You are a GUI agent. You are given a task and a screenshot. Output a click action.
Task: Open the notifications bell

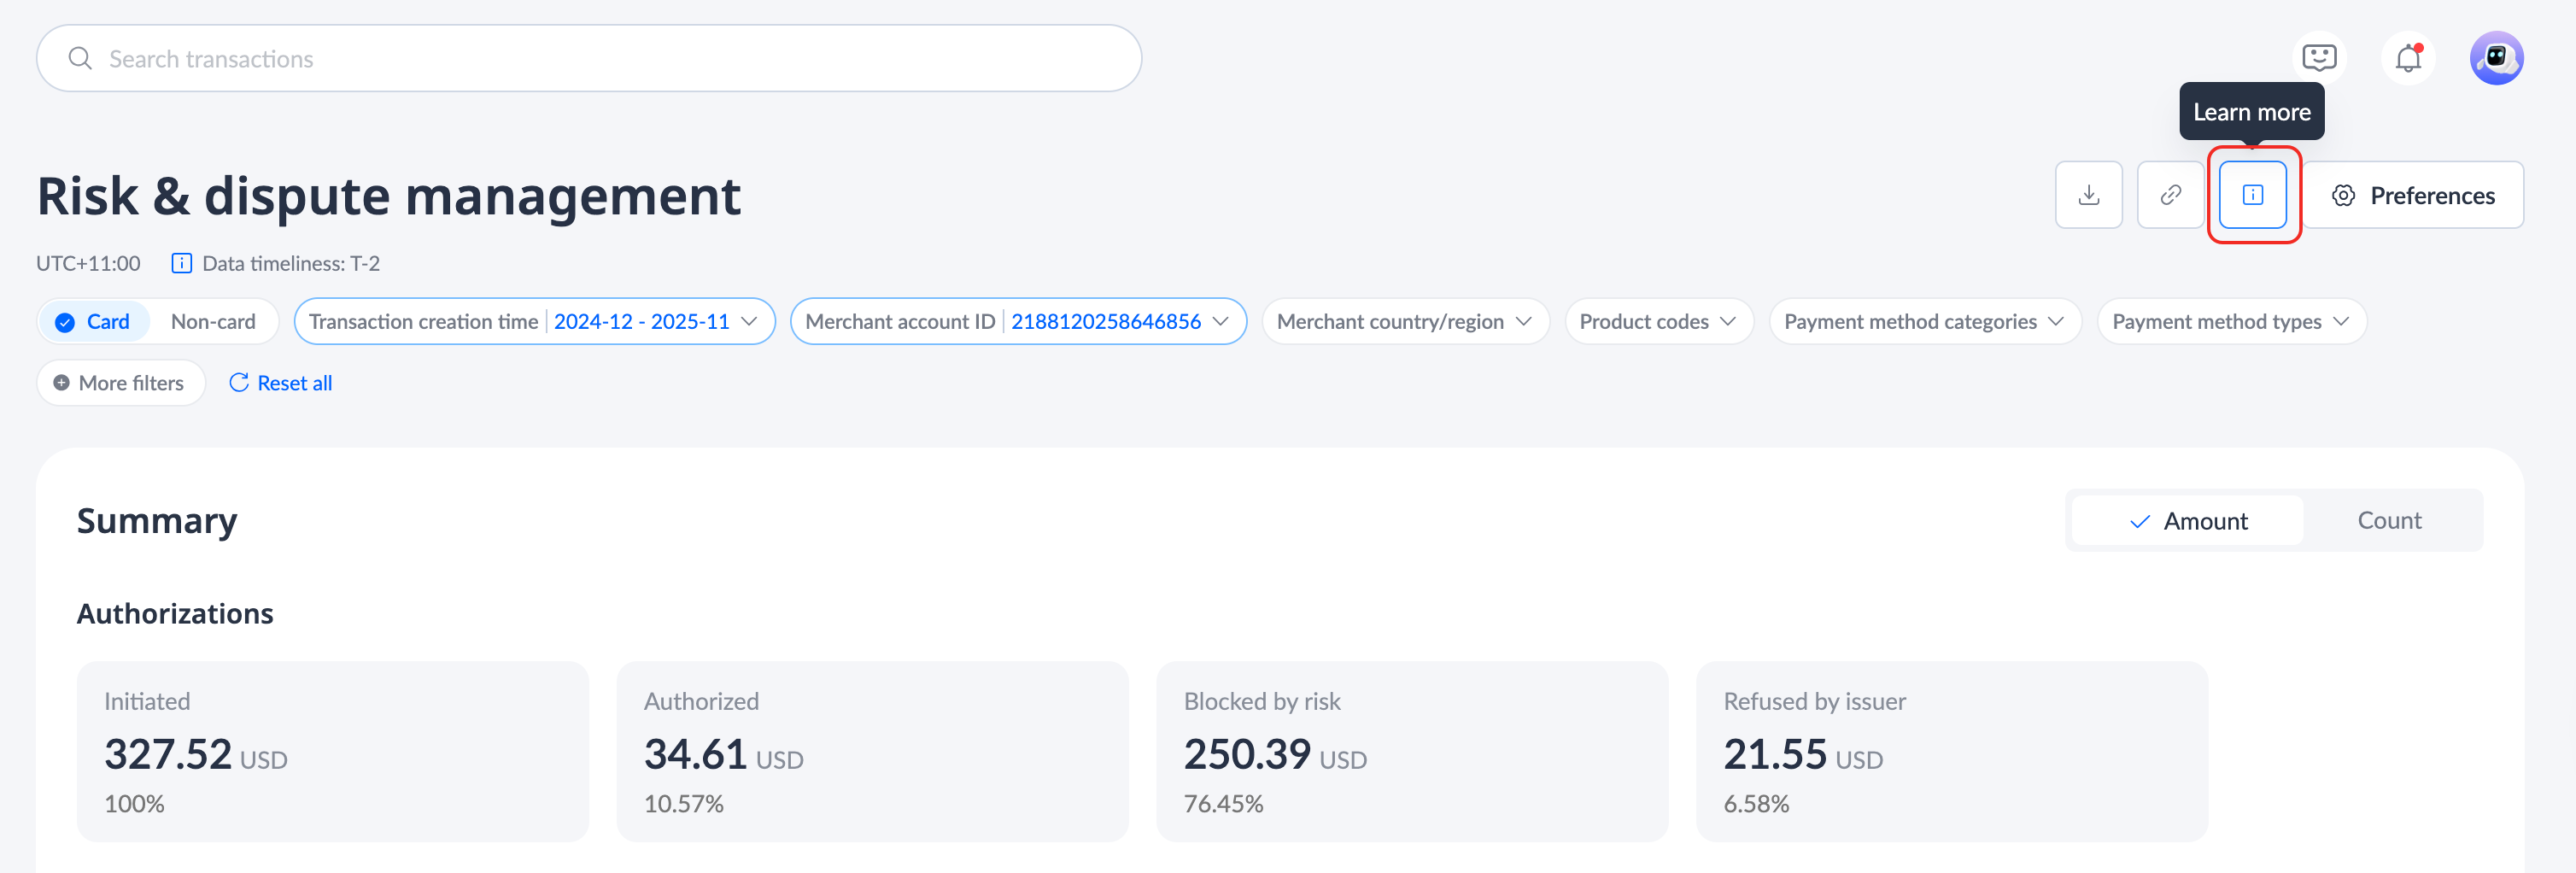tap(2408, 59)
